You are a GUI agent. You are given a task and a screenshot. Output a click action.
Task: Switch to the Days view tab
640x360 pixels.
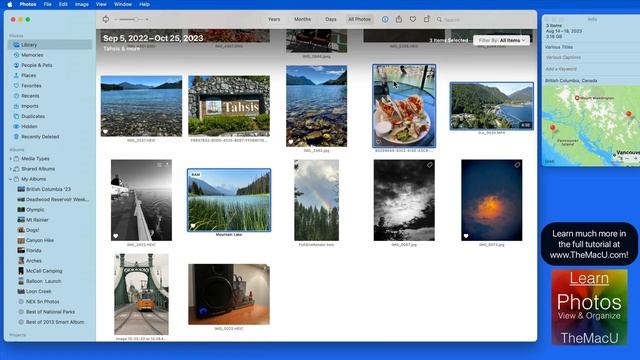(331, 19)
